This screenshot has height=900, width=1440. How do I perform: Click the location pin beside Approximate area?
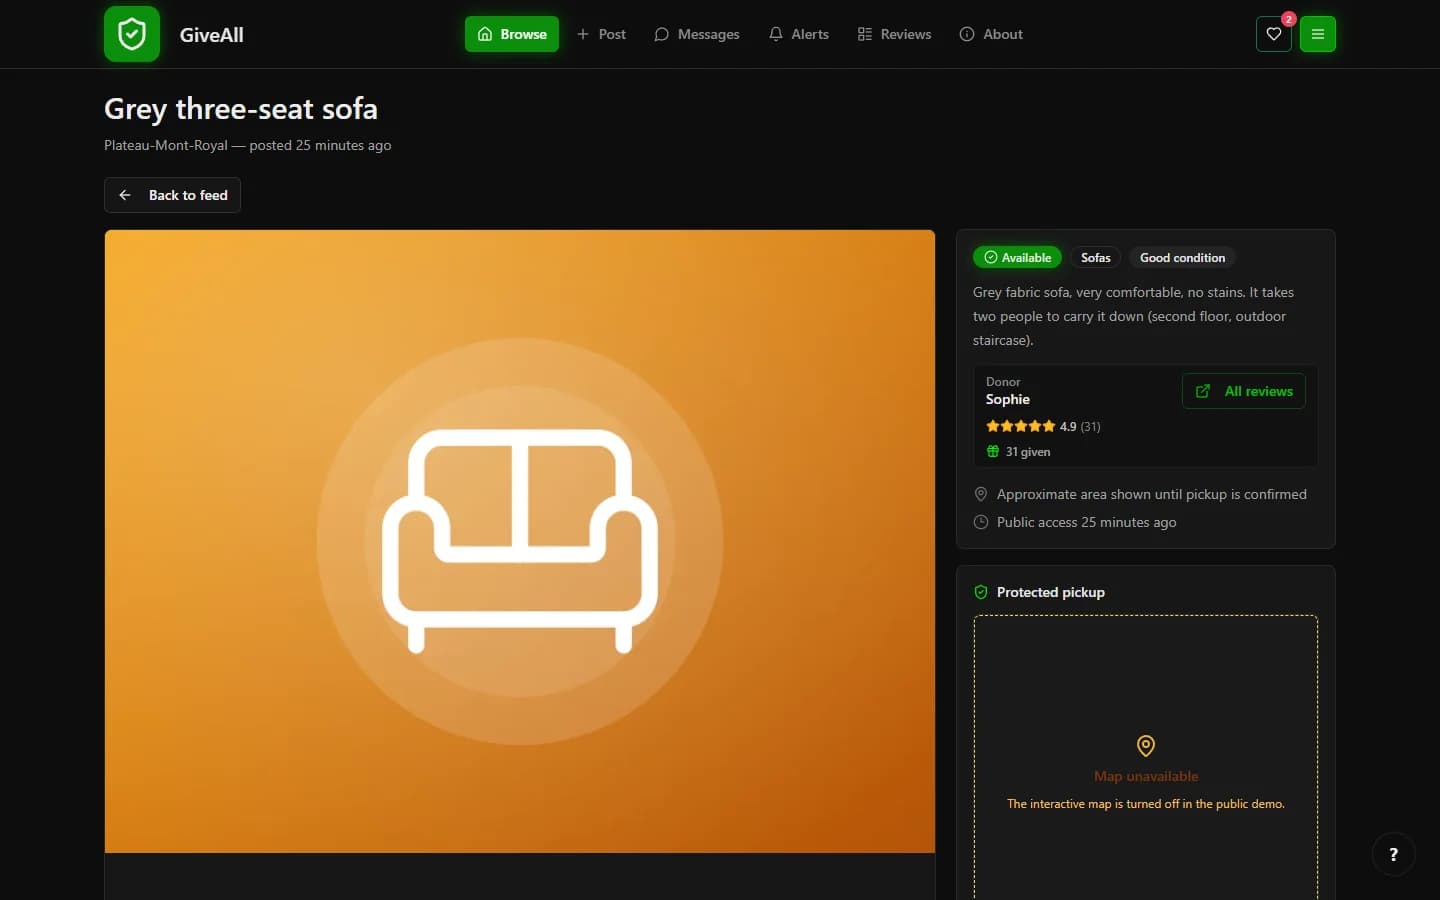(981, 494)
